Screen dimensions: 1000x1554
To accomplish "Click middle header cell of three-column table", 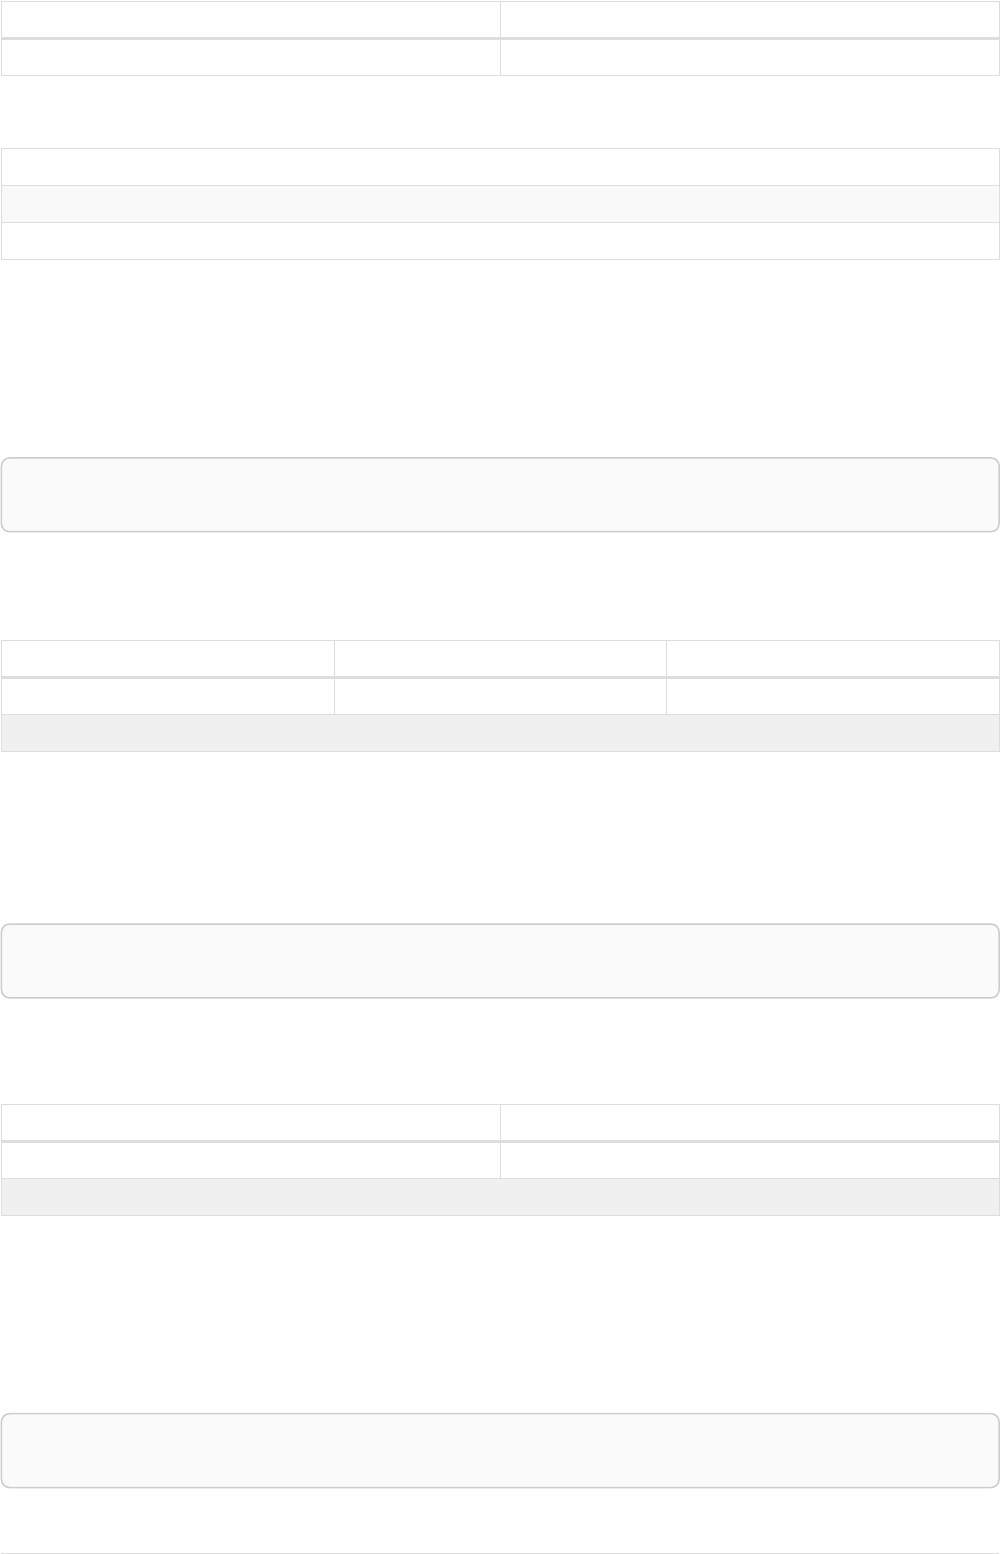I will click(x=500, y=658).
